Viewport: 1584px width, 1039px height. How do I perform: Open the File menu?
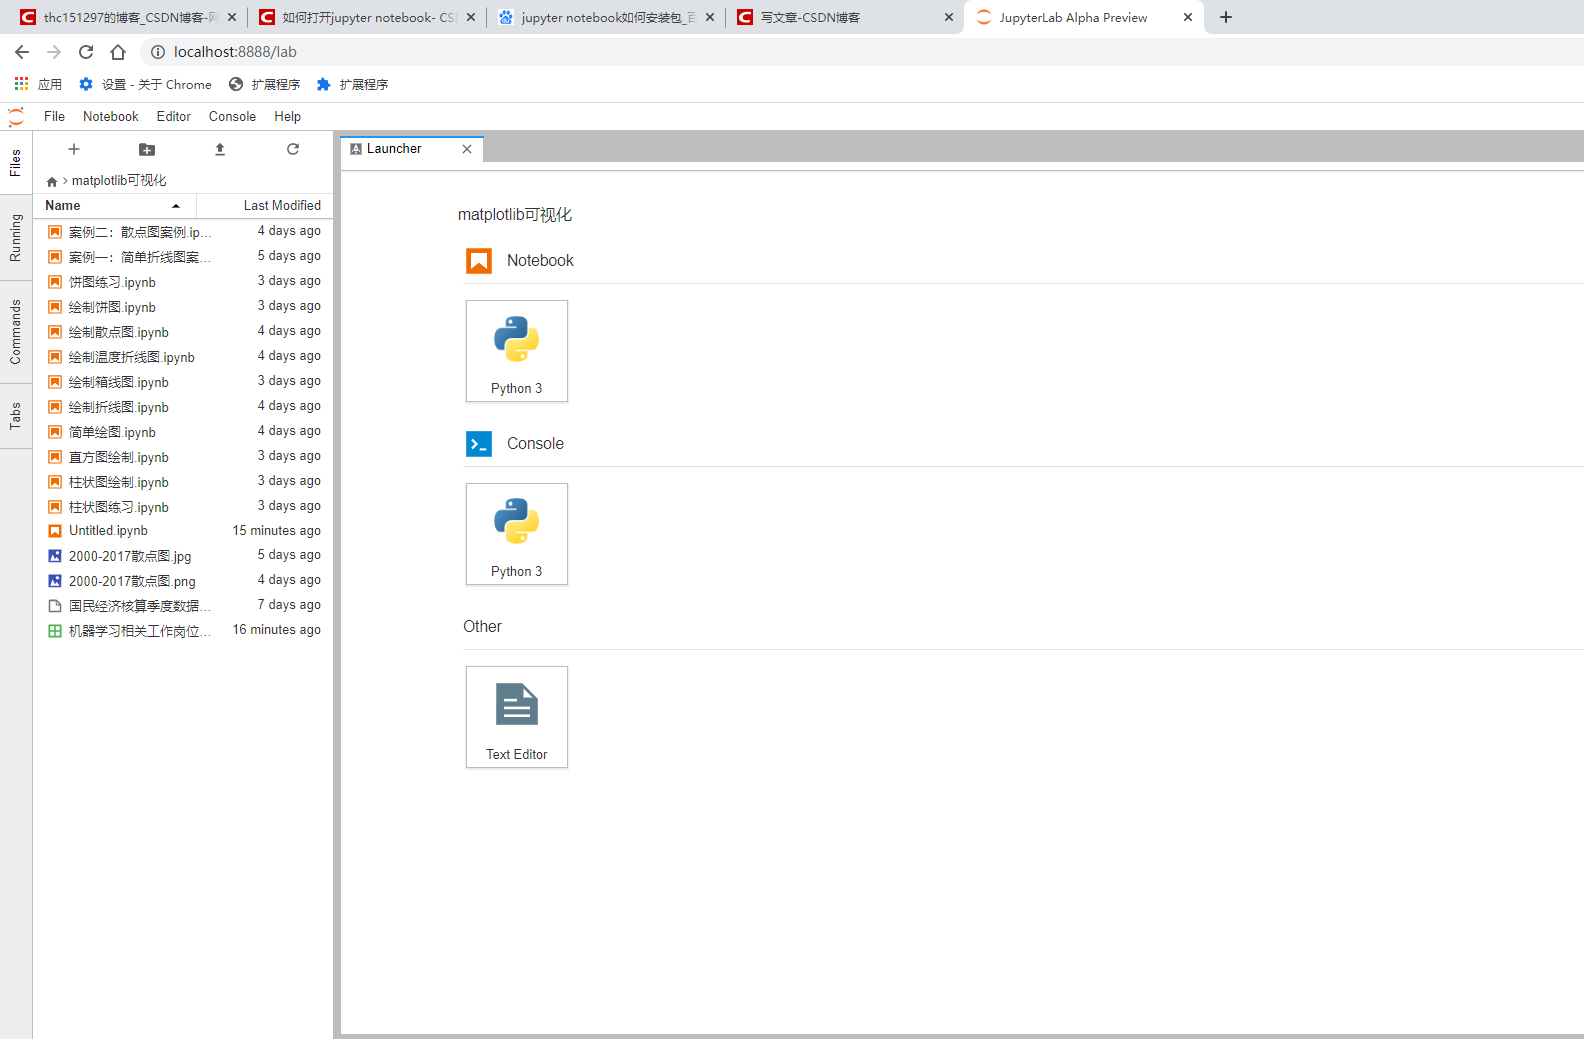pos(54,116)
